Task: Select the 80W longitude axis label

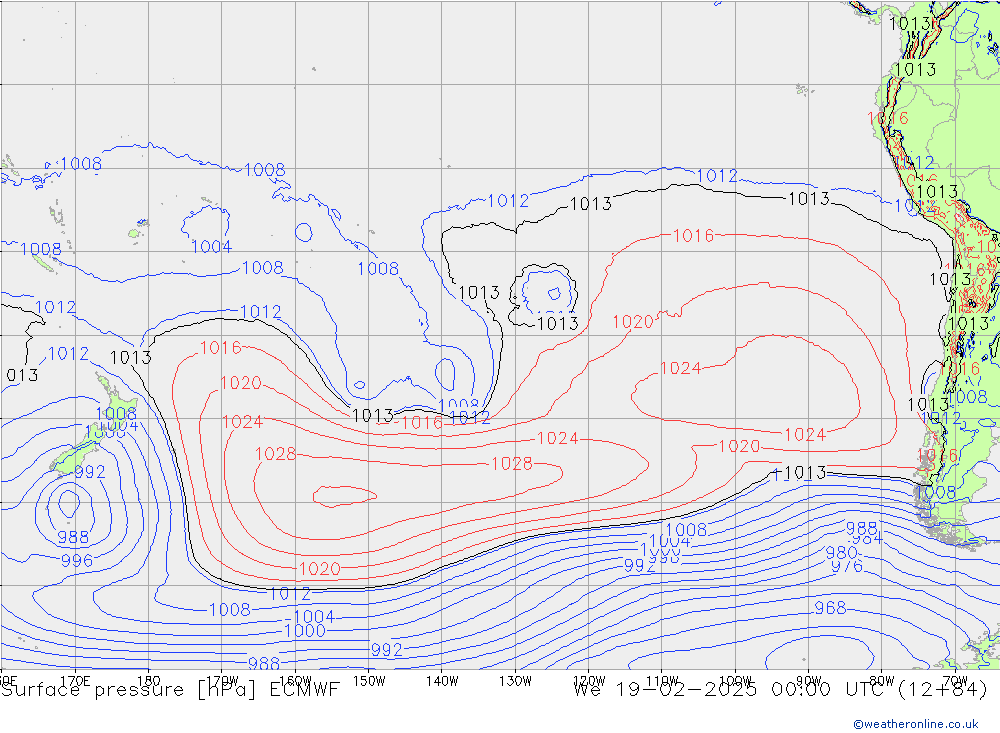Action: pos(882,681)
